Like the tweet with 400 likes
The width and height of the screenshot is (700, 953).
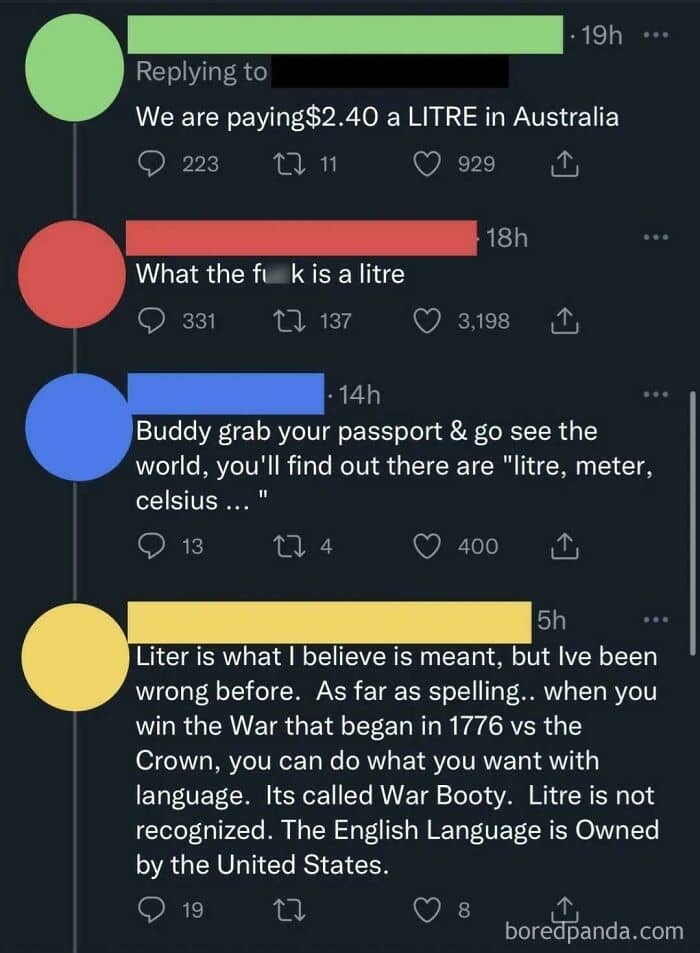pos(430,546)
